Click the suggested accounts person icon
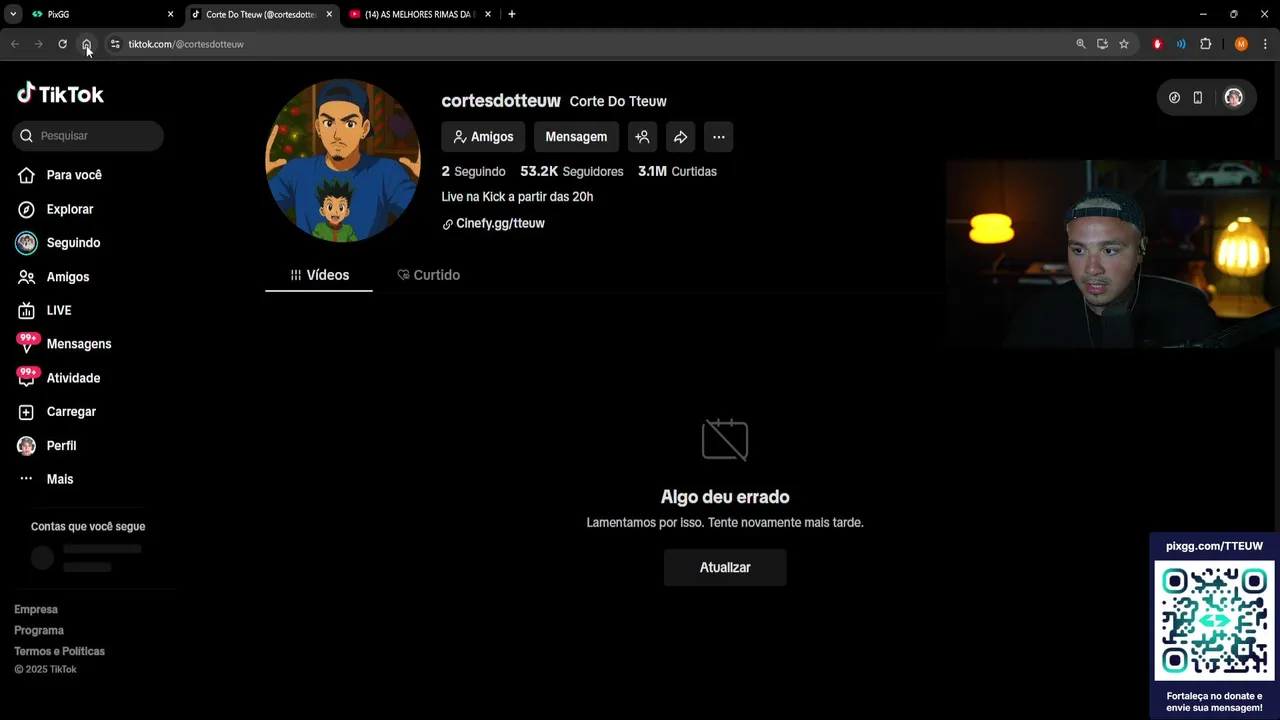The width and height of the screenshot is (1280, 720). coord(642,137)
